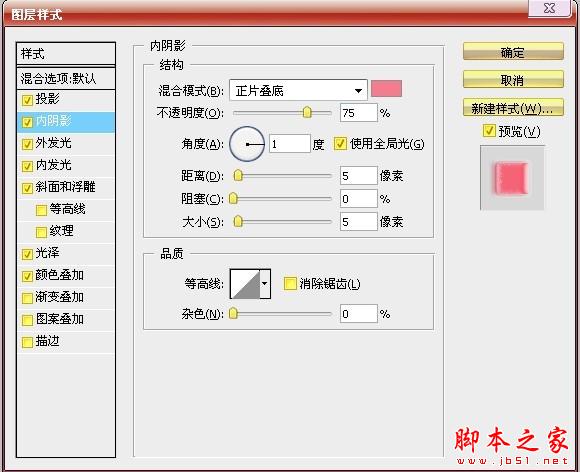Screen dimensions: 580x472
Task: Enable 消除锯齿(L) checkbox
Action: [x=290, y=284]
